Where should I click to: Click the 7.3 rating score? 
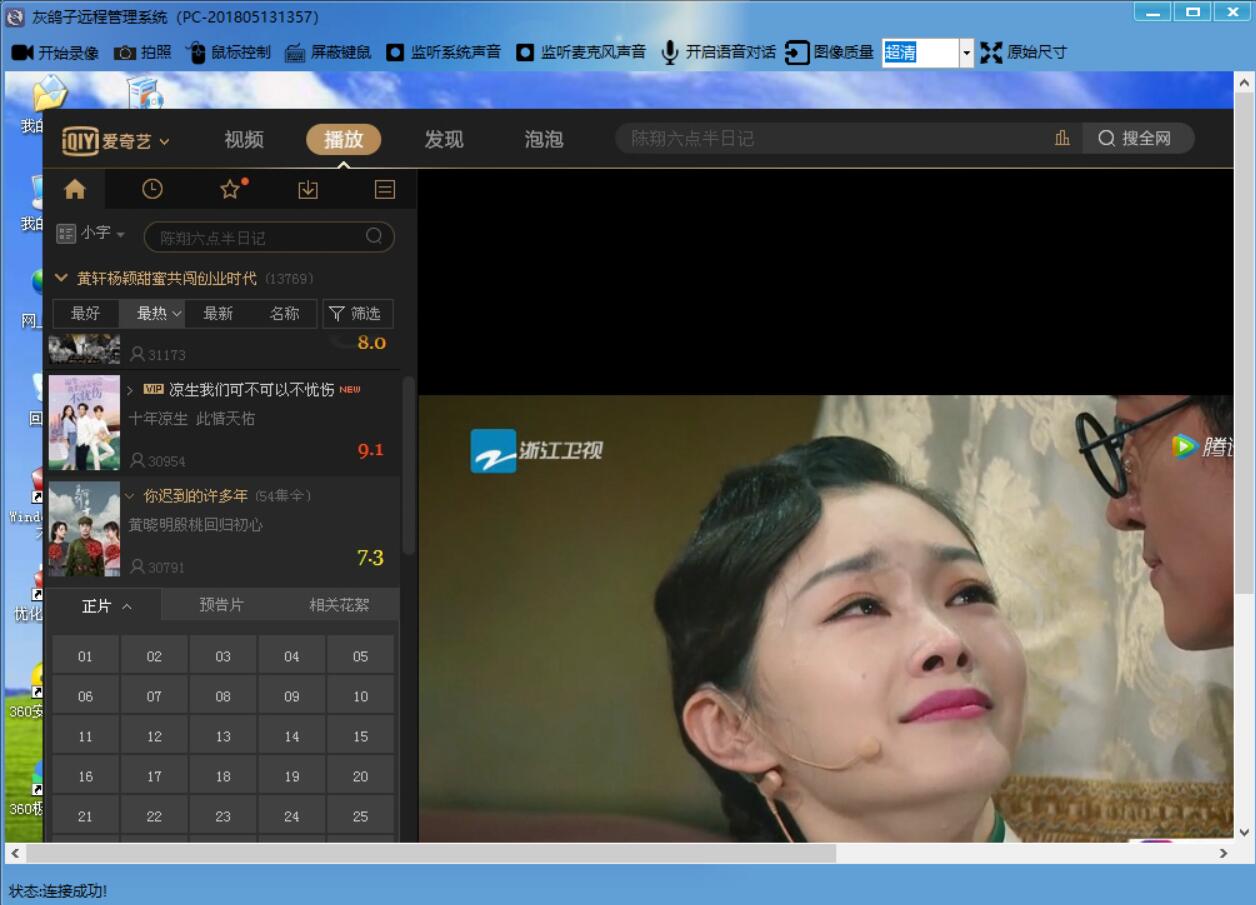(x=370, y=557)
